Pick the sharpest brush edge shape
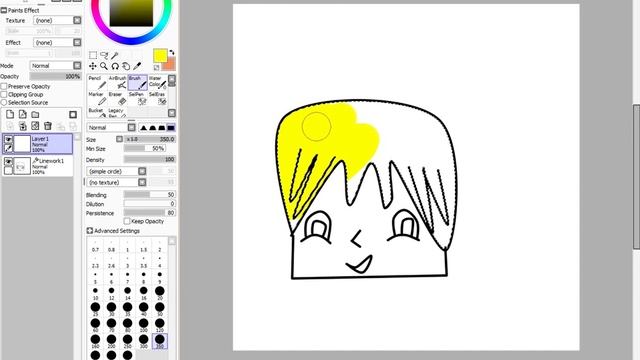 [143, 128]
